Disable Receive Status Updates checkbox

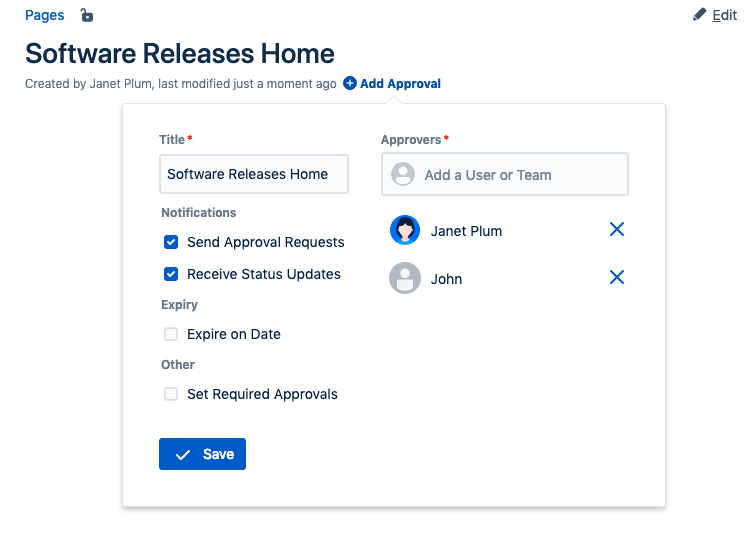[x=171, y=274]
